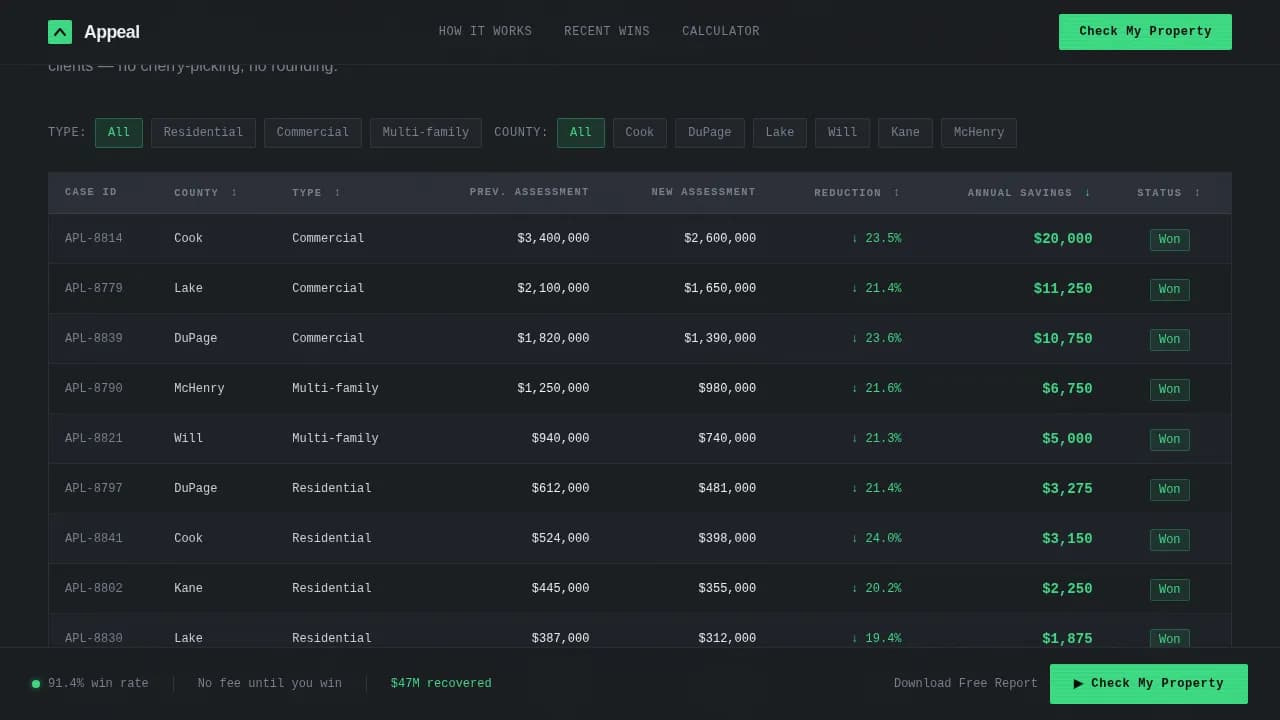Image resolution: width=1280 pixels, height=720 pixels.
Task: Open the Calculator nav link
Action: coord(720,32)
